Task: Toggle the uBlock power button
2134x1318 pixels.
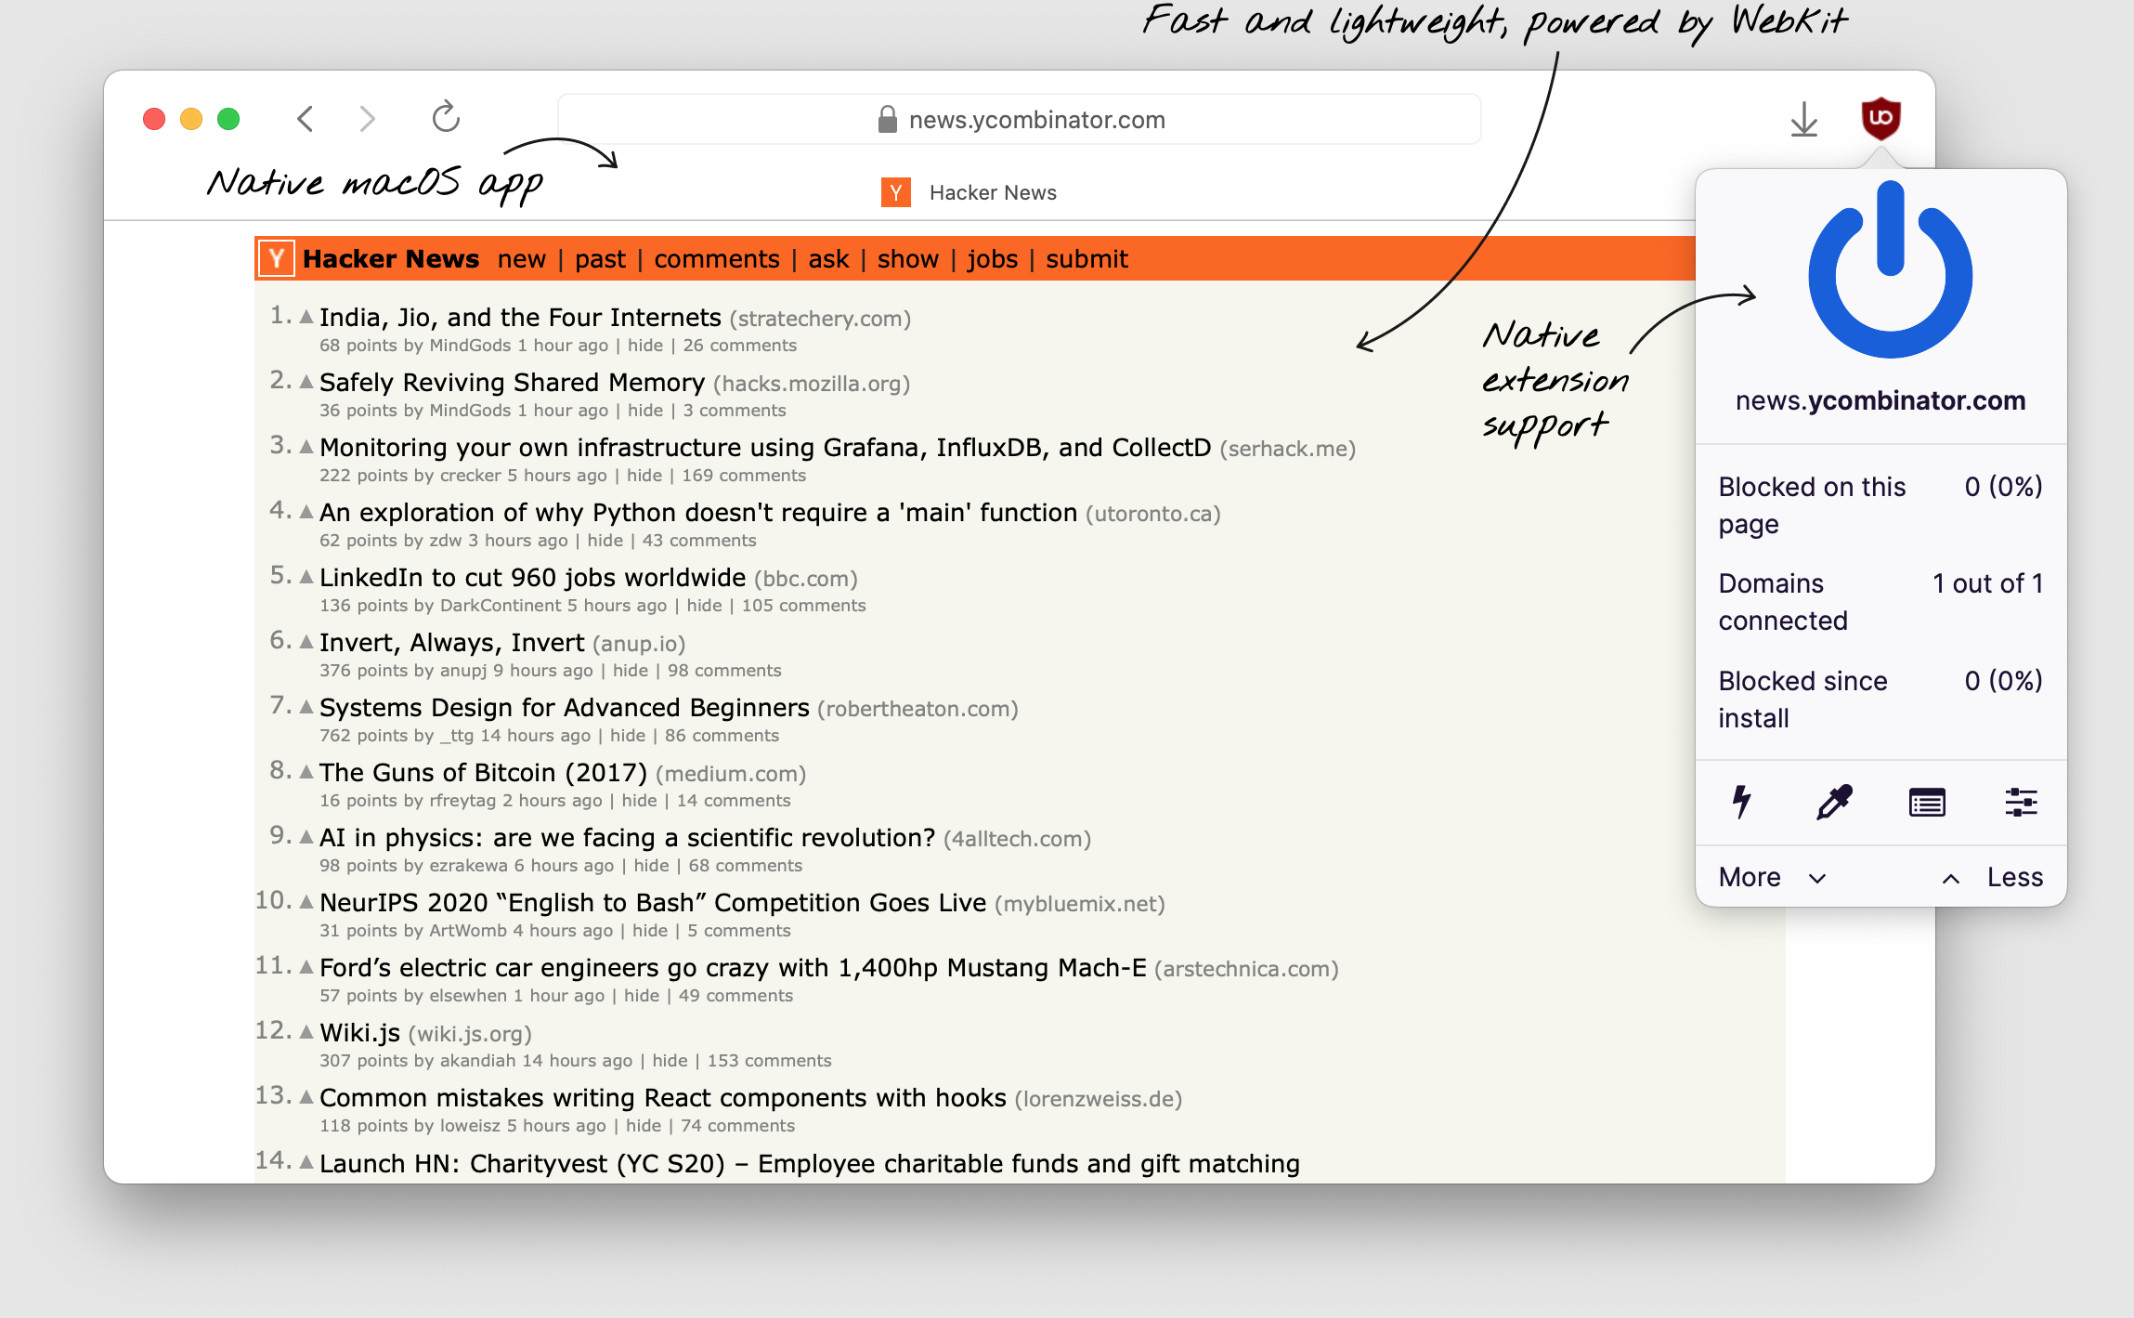Action: [x=1890, y=270]
